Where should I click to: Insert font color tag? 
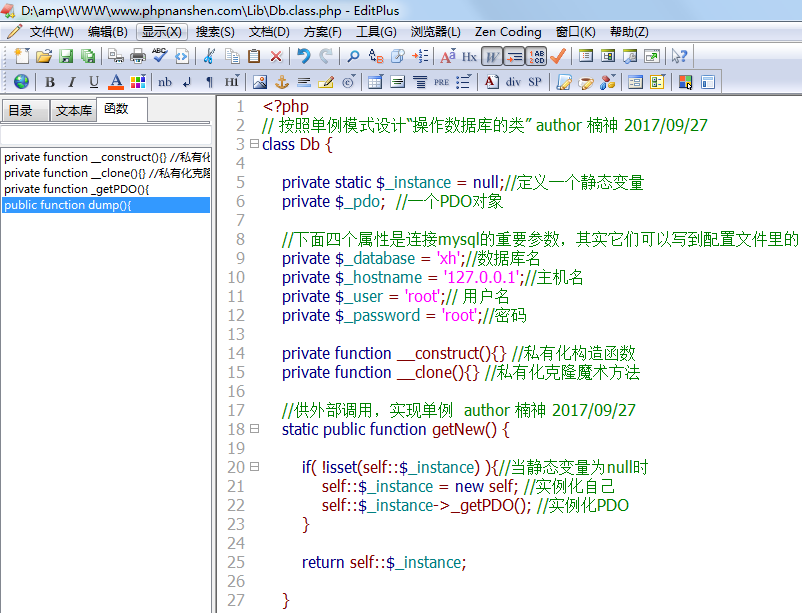(116, 82)
